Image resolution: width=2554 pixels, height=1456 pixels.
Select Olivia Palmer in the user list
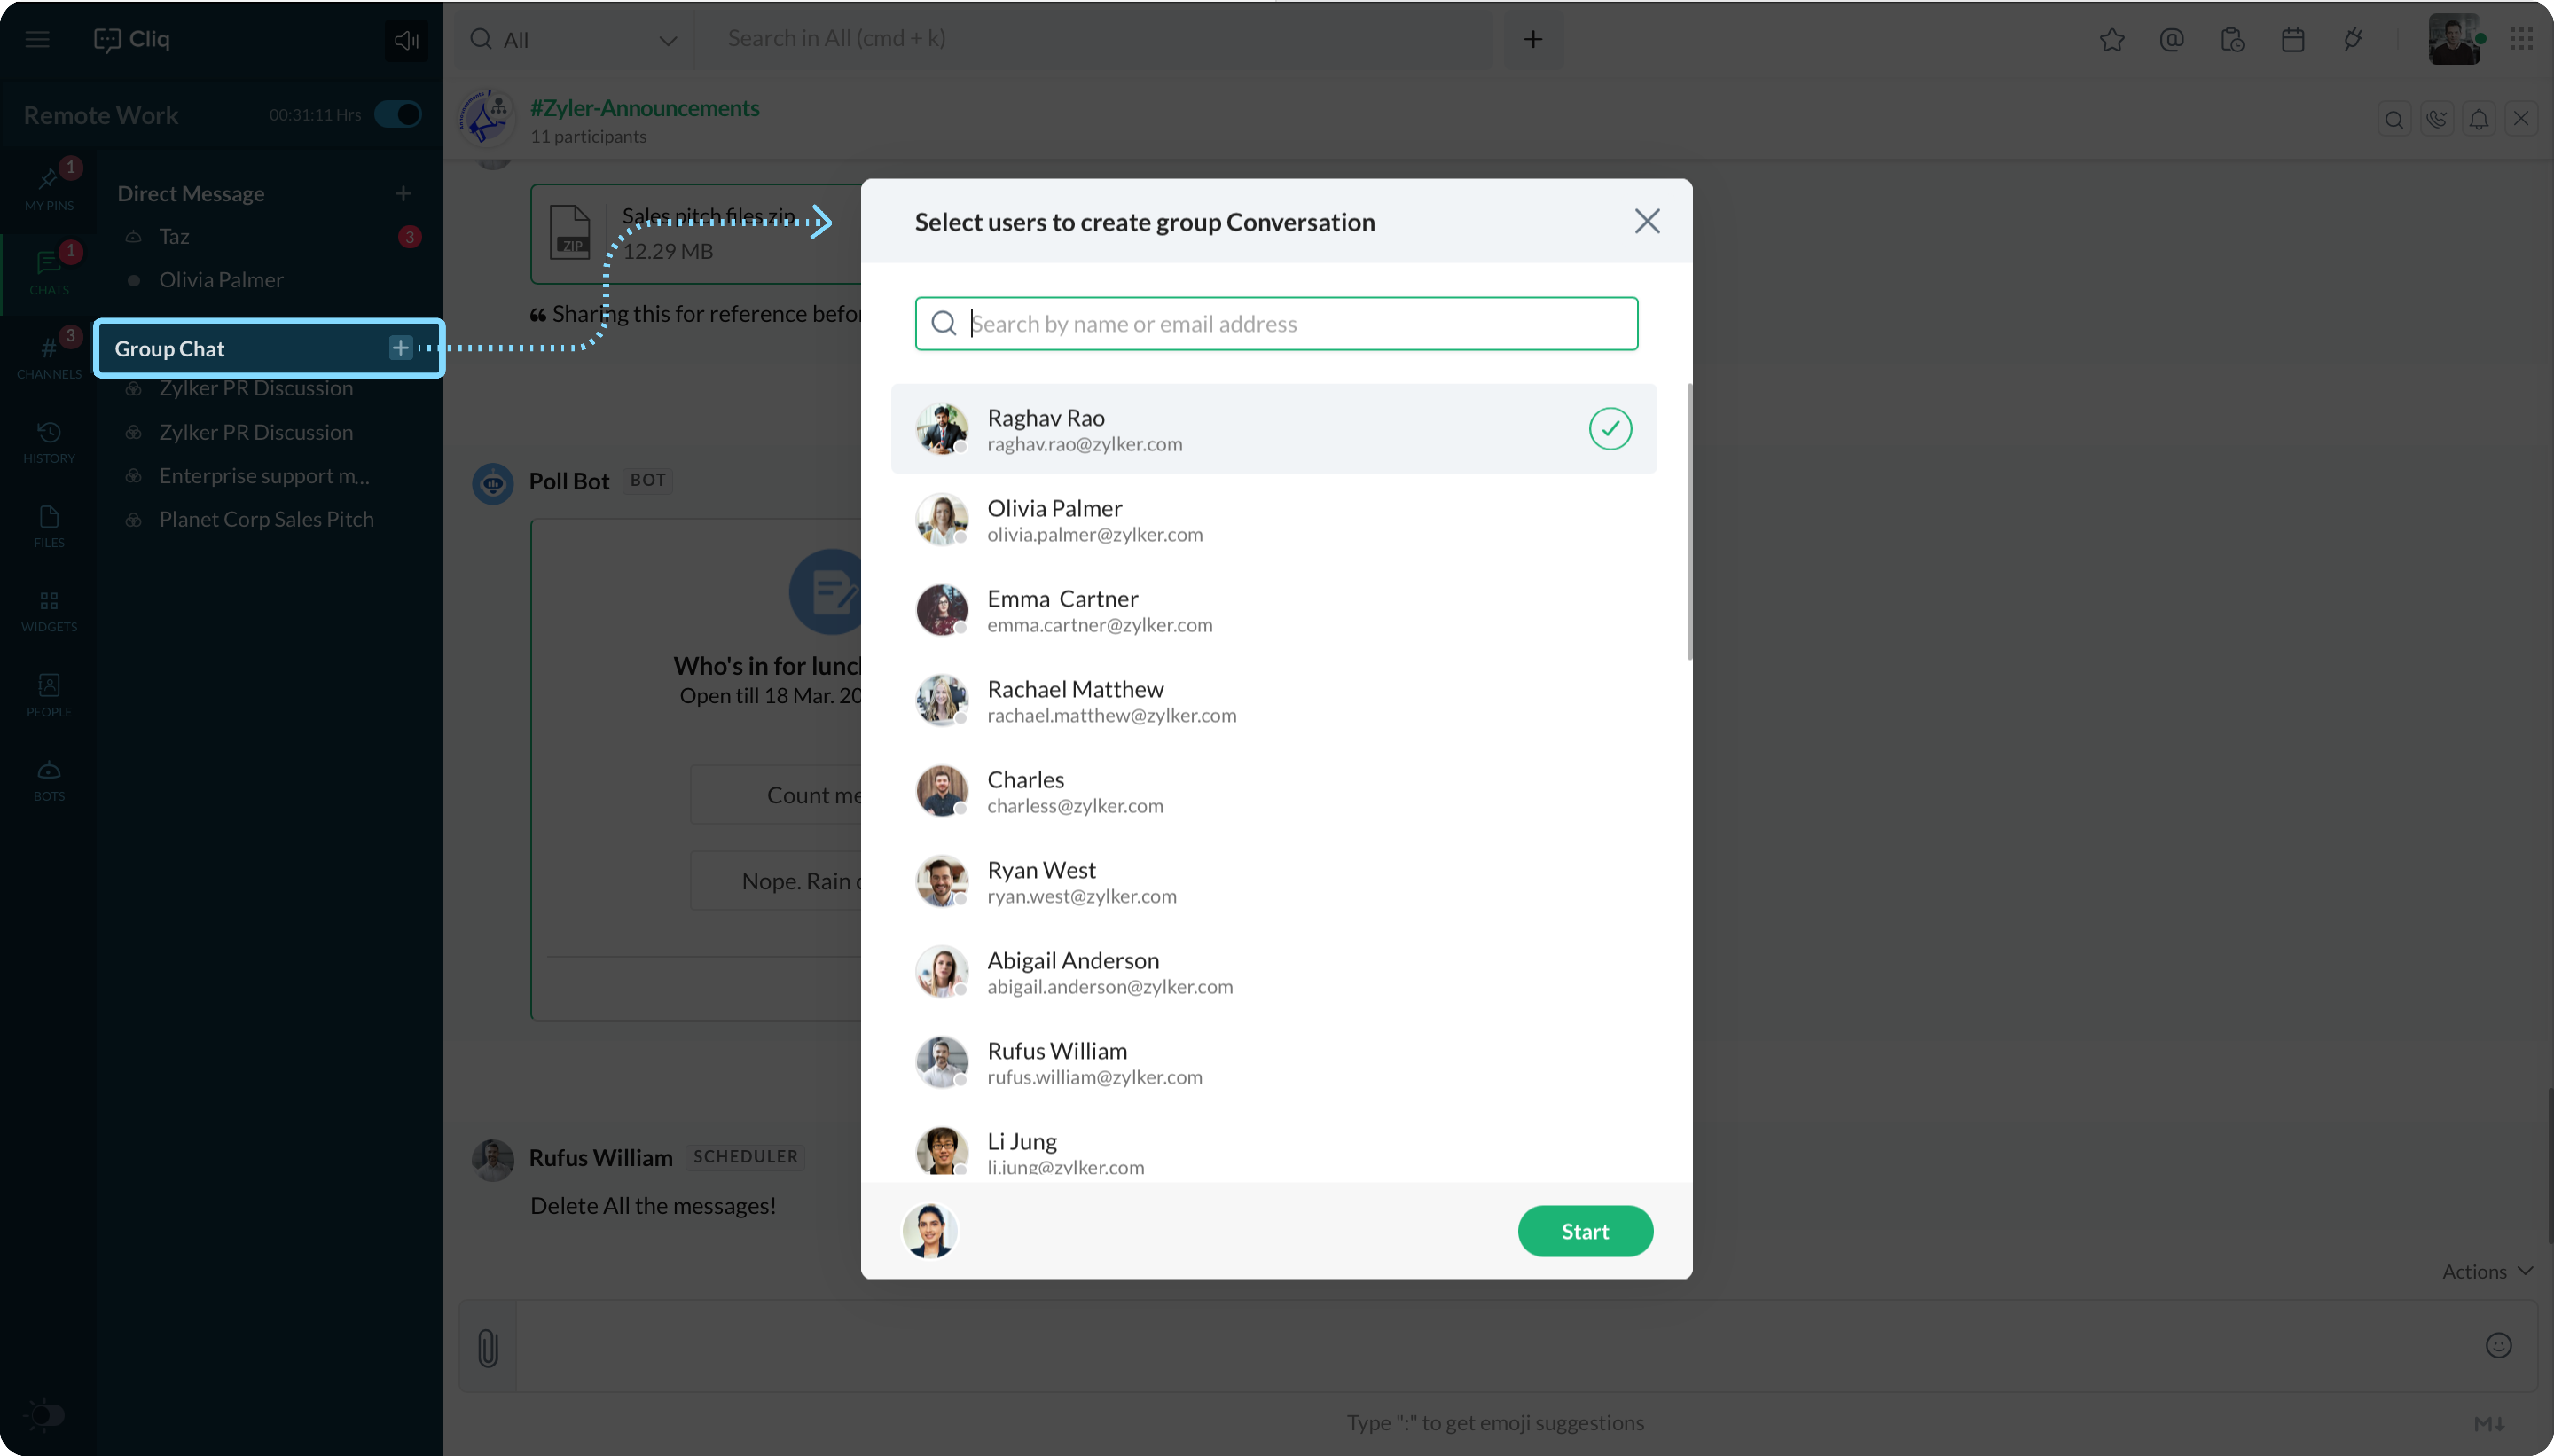click(x=1274, y=520)
